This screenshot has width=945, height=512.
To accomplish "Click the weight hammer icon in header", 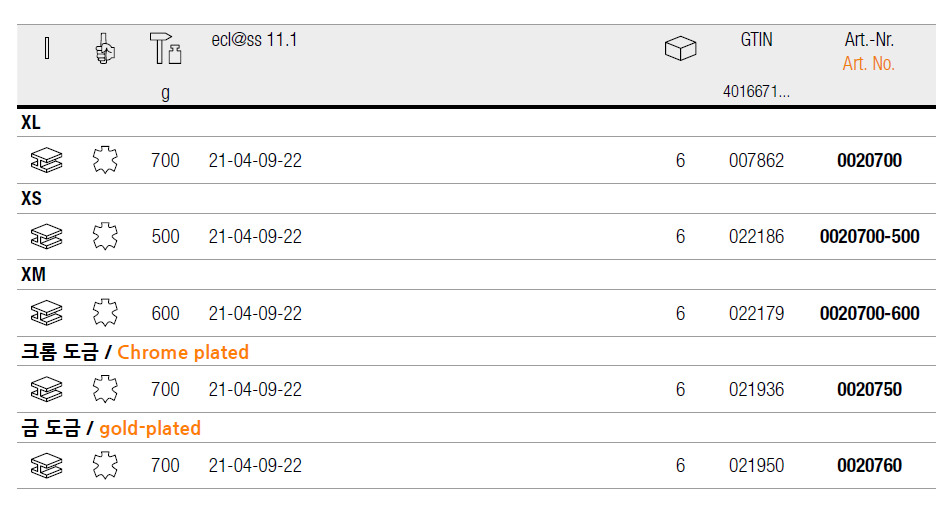I will pyautogui.click(x=165, y=49).
